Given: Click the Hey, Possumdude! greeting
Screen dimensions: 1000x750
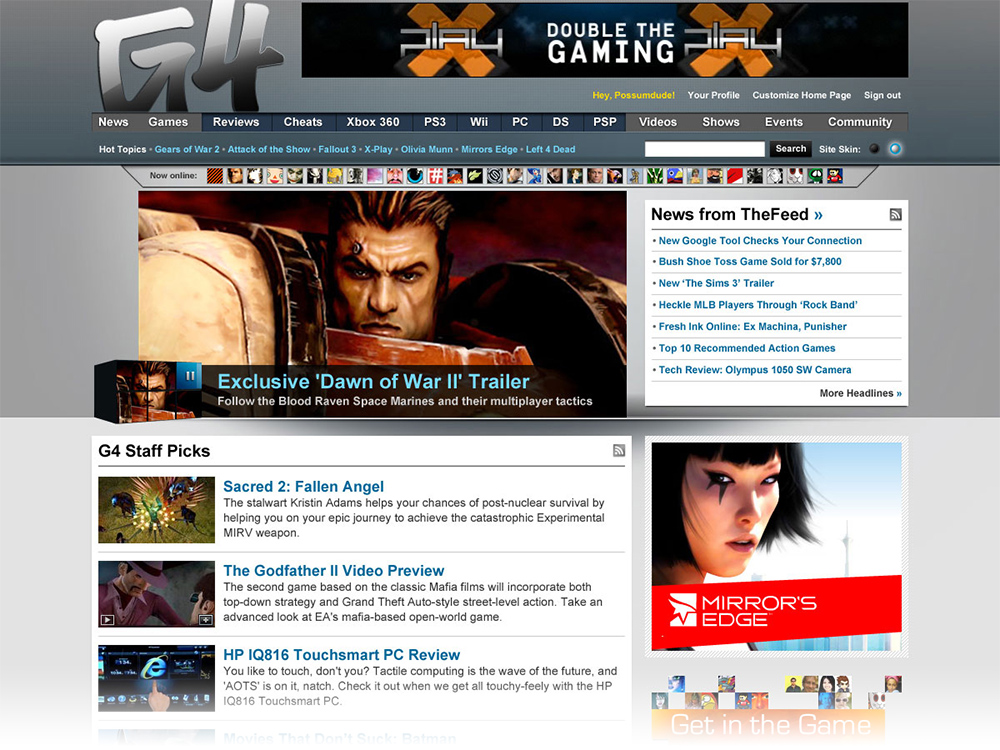Looking at the screenshot, I should 633,95.
